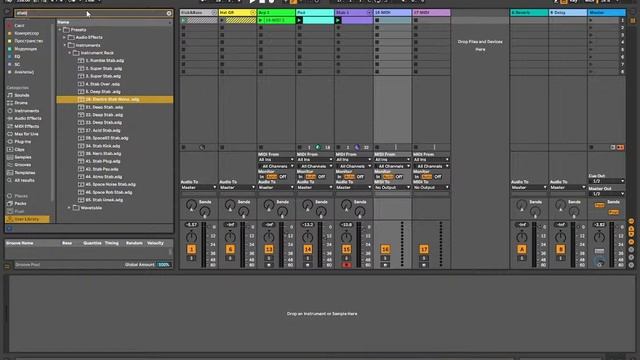Click the Groove Pool Global Amount value
Viewport: 640px width, 360px height.
(x=164, y=265)
